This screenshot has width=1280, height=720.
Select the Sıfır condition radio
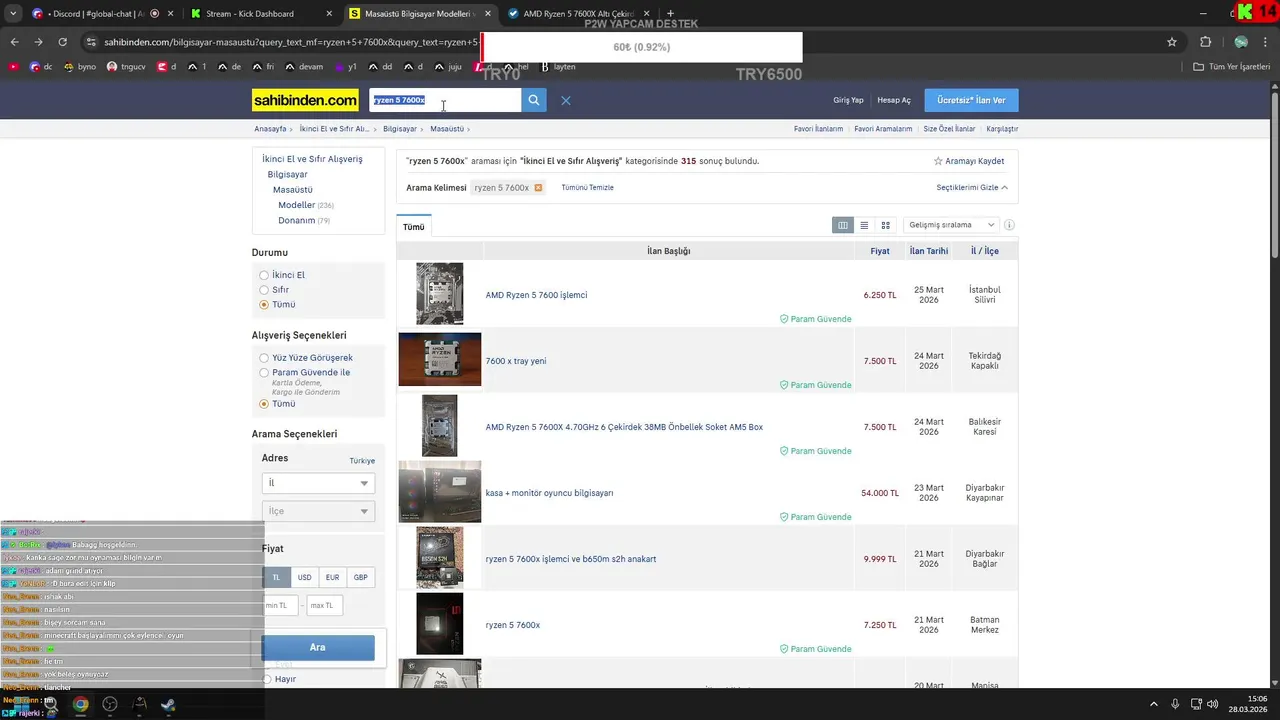(x=264, y=290)
